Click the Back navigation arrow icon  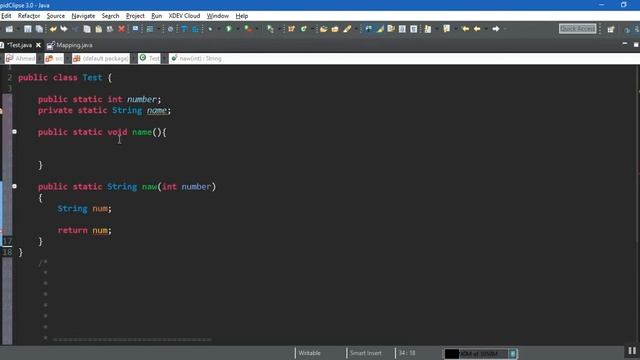[x=477, y=29]
